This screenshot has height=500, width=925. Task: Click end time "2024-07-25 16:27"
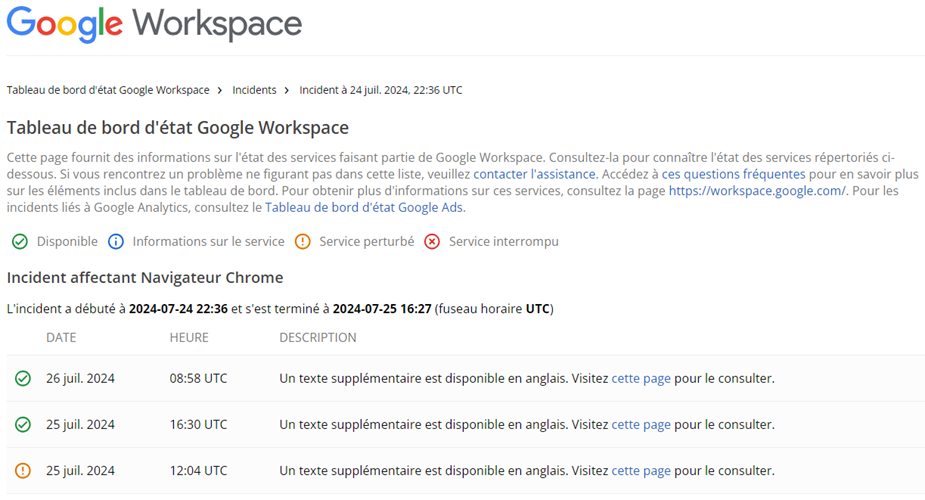point(382,309)
